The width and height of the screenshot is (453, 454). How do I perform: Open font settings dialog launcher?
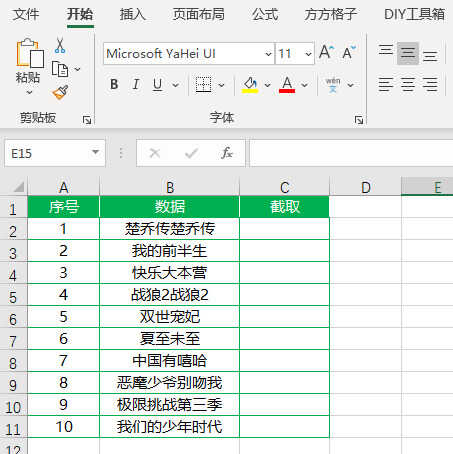tap(359, 120)
